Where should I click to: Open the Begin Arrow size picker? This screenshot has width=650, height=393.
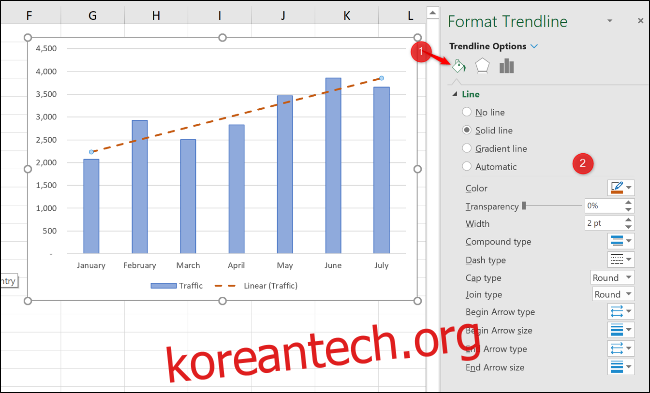(621, 330)
